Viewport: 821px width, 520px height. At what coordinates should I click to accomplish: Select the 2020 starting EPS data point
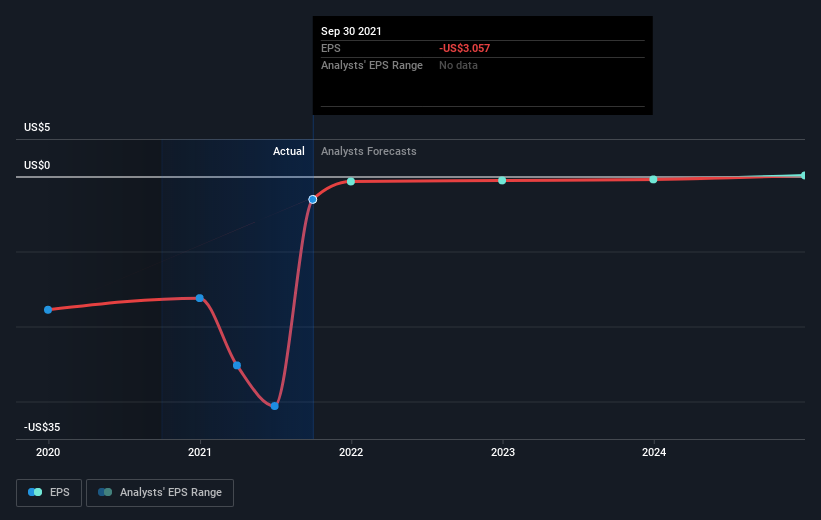click(x=48, y=310)
